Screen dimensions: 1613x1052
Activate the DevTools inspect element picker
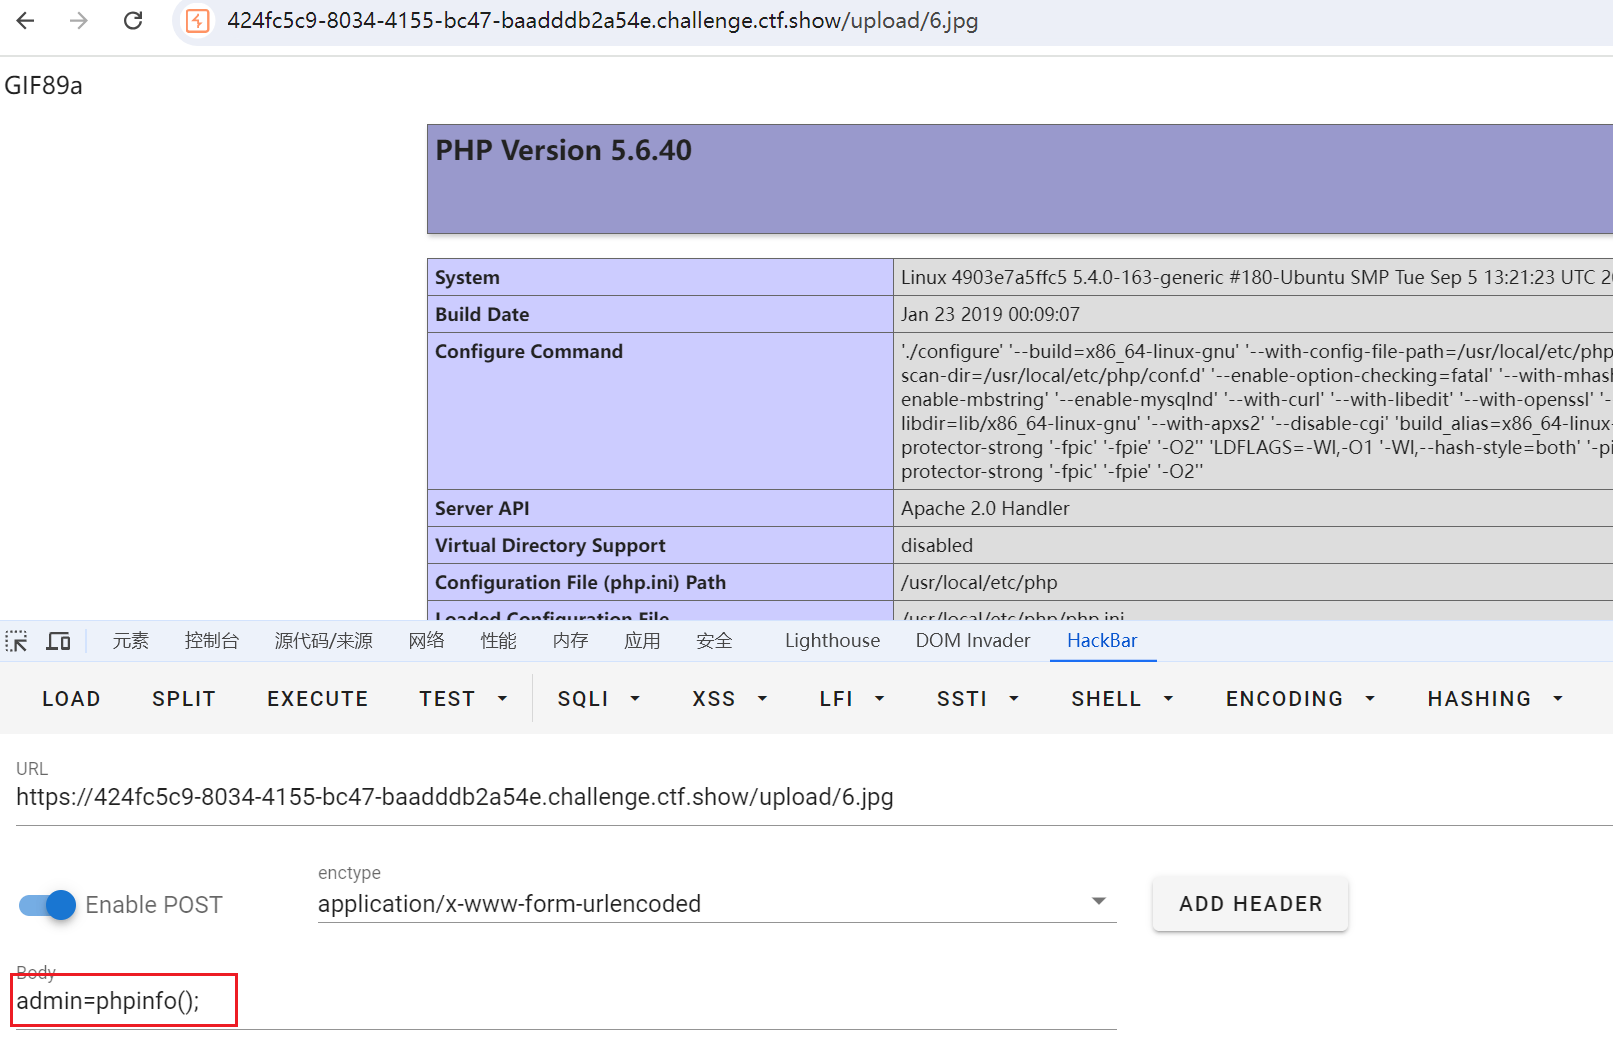click(x=17, y=641)
